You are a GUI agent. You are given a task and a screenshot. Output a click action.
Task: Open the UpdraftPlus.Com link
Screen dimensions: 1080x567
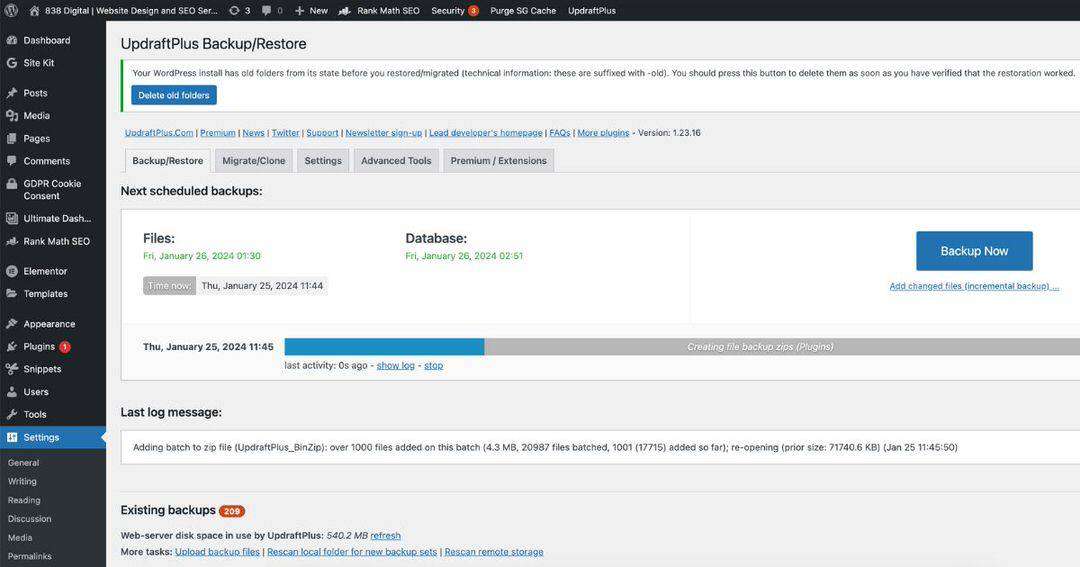[x=159, y=132]
